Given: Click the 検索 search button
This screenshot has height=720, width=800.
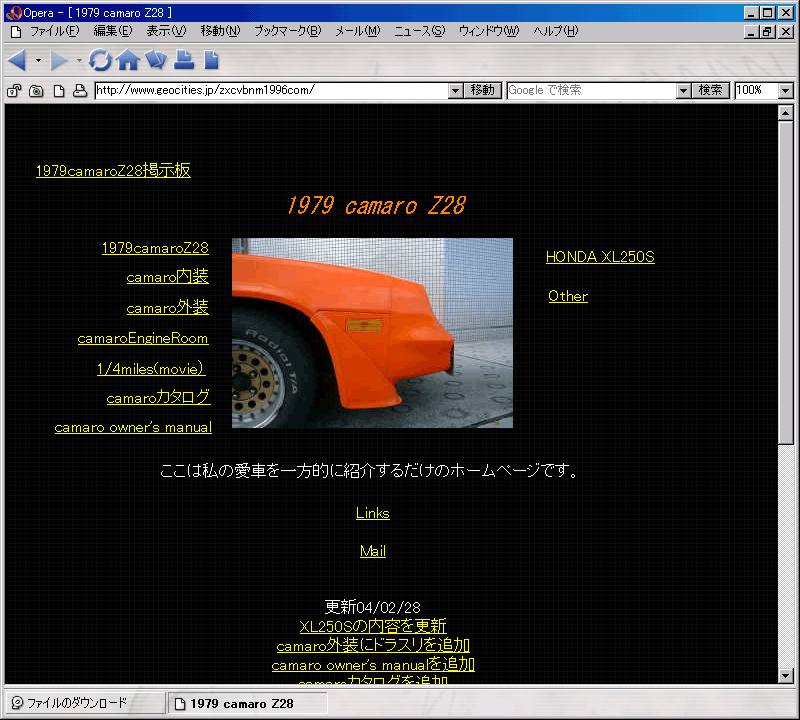Looking at the screenshot, I should (x=710, y=91).
